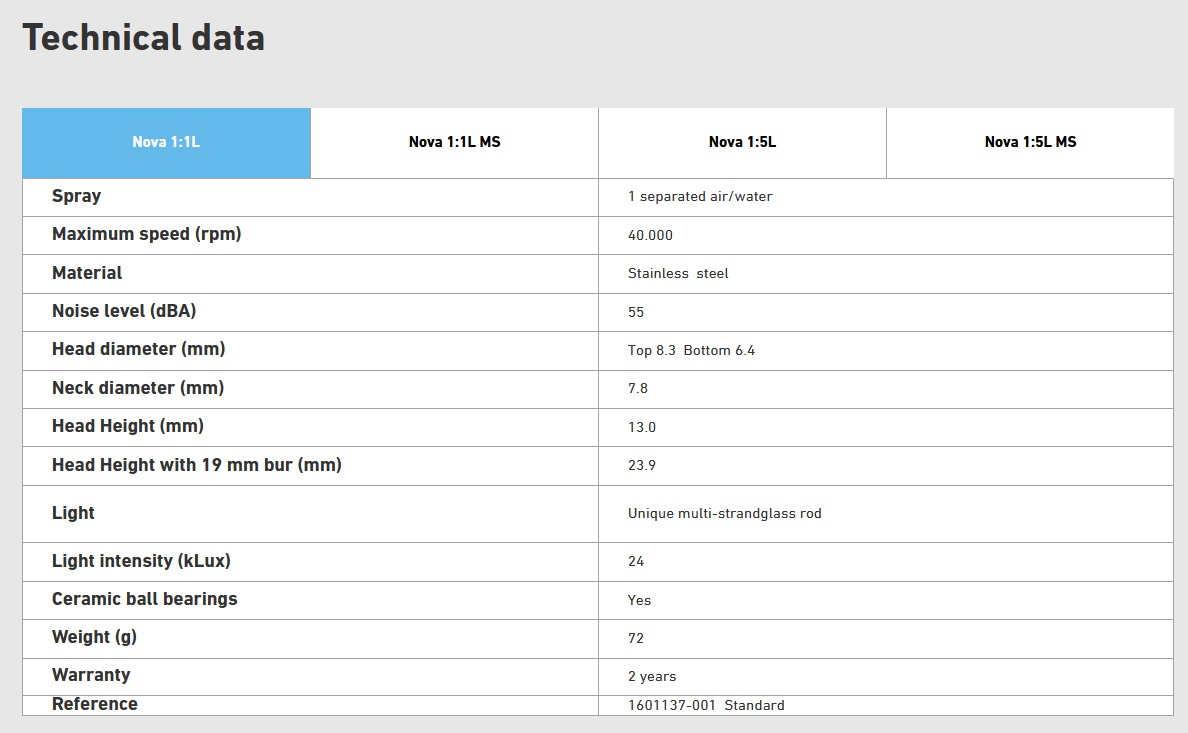
Task: Select 'Unique multi-strandglass rod' value
Action: click(x=724, y=513)
